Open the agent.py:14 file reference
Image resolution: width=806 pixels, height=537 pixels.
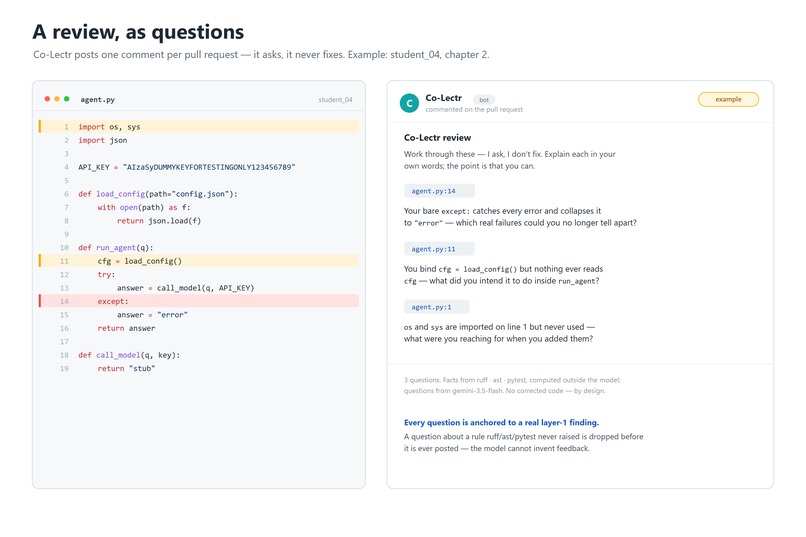click(x=439, y=191)
